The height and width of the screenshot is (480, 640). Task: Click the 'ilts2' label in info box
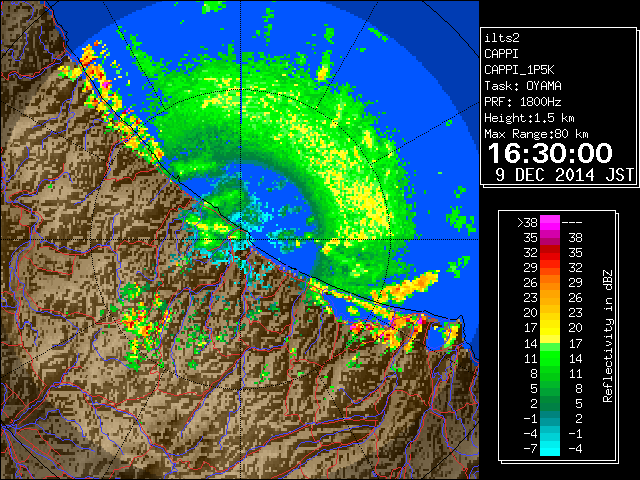point(502,38)
